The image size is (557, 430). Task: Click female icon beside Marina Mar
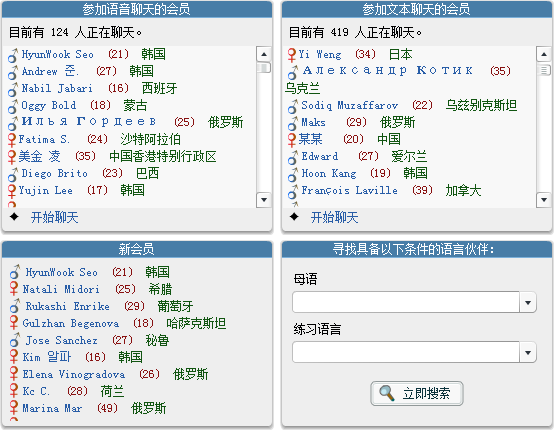[14, 407]
